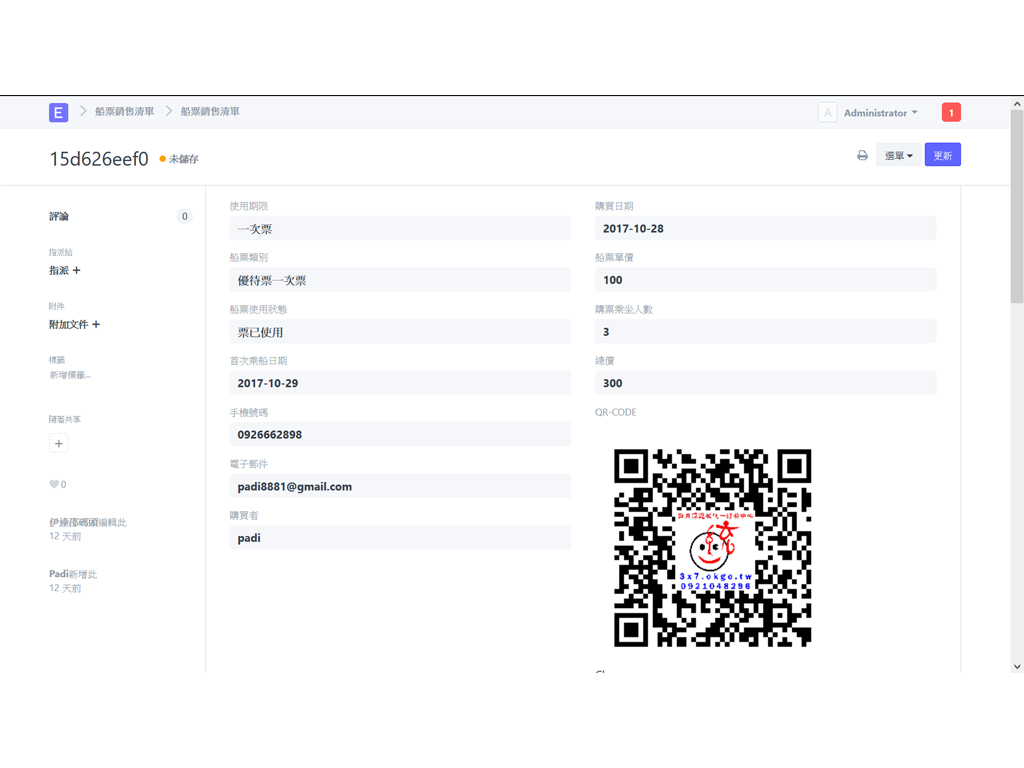Click the heart like icon
1024x768 pixels.
(x=54, y=485)
